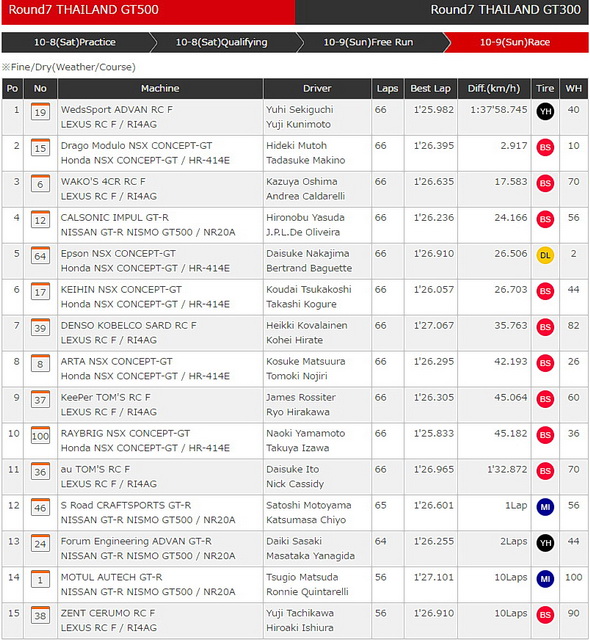
Task: Click the YH tire icon for WedsSport ADVAN
Action: pos(545,111)
